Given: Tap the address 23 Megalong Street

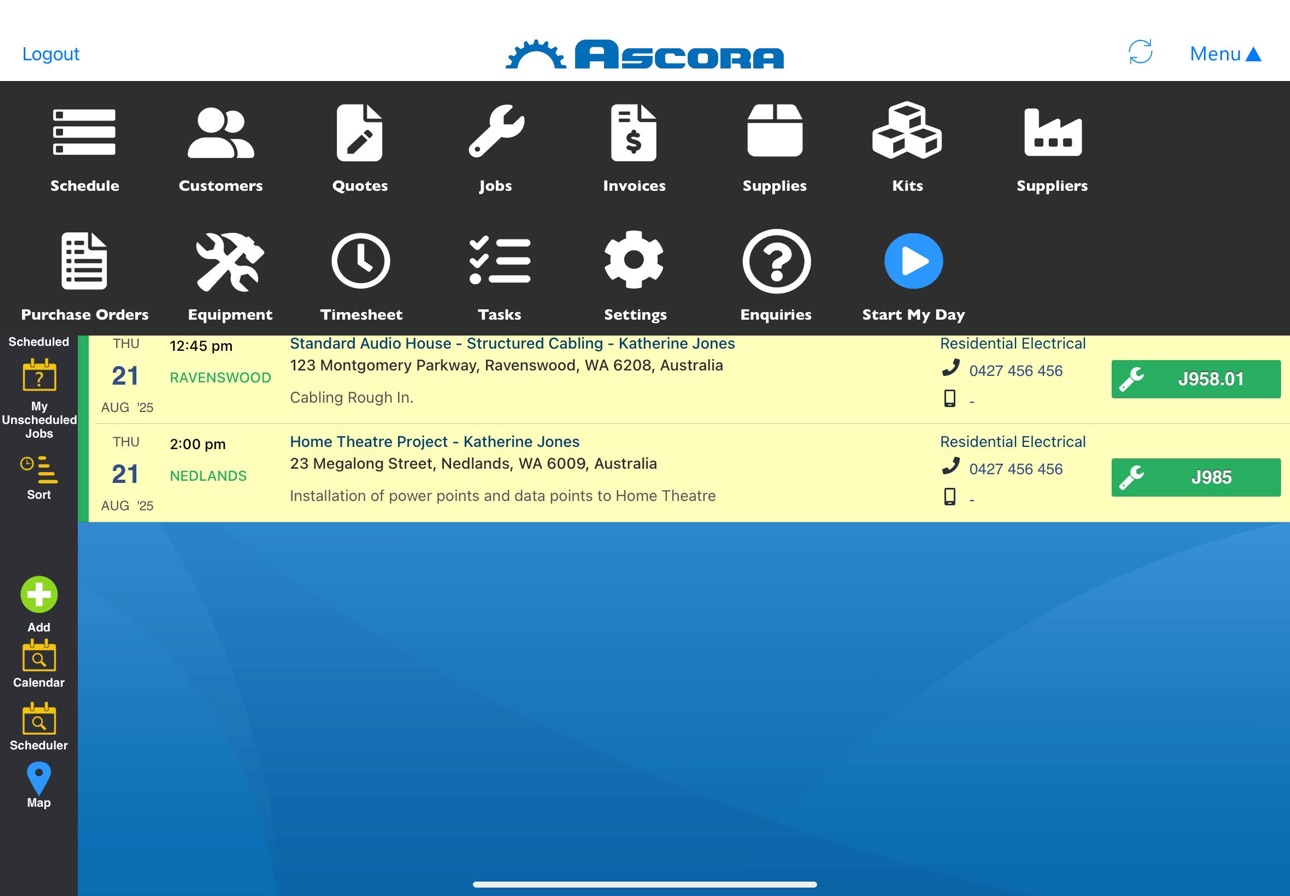Looking at the screenshot, I should pos(473,463).
